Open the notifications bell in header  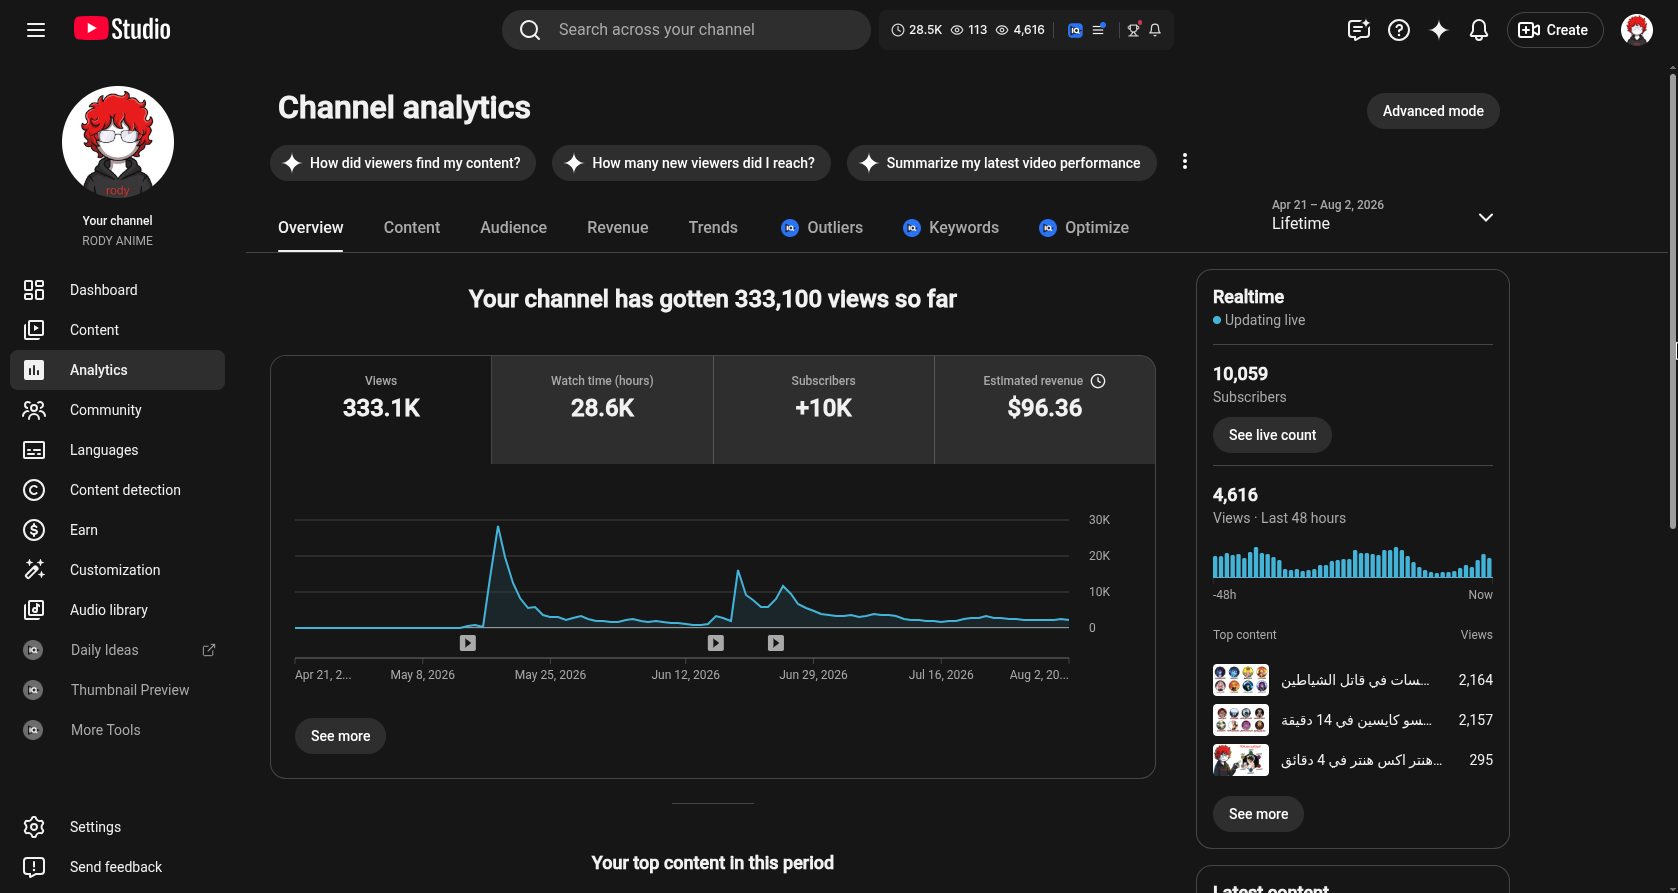click(1479, 30)
